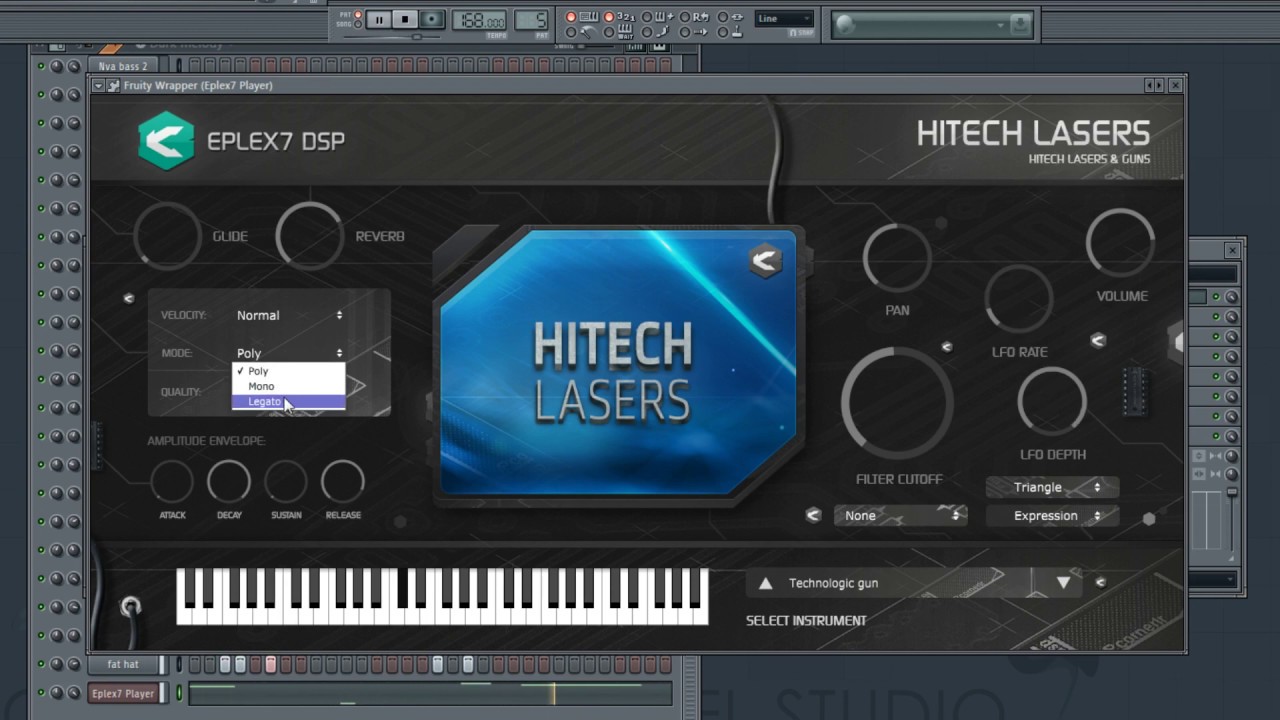Image resolution: width=1280 pixels, height=720 pixels.
Task: Click the fader in the mixer window
Action: (x=1232, y=492)
